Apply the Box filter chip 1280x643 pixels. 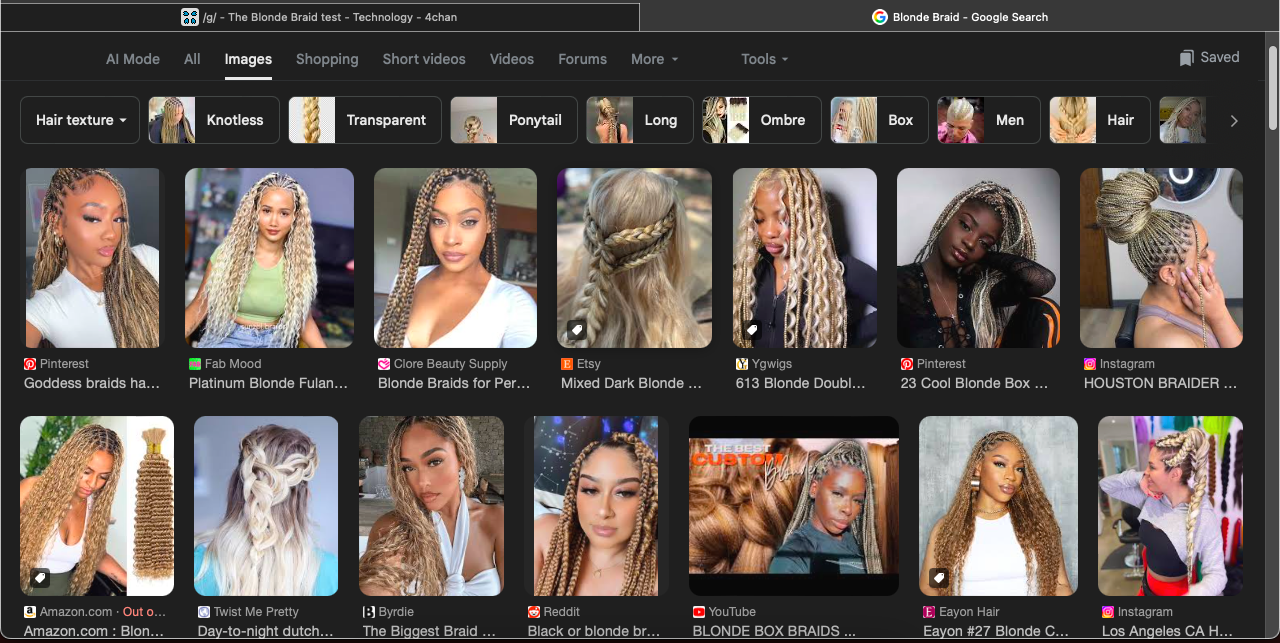(879, 120)
